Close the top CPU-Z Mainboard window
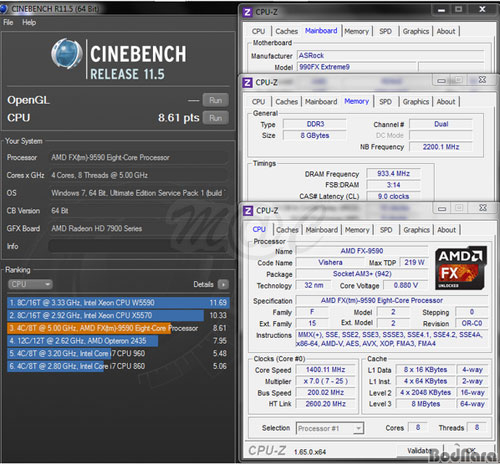The height and width of the screenshot is (465, 500). pyautogui.click(x=482, y=10)
